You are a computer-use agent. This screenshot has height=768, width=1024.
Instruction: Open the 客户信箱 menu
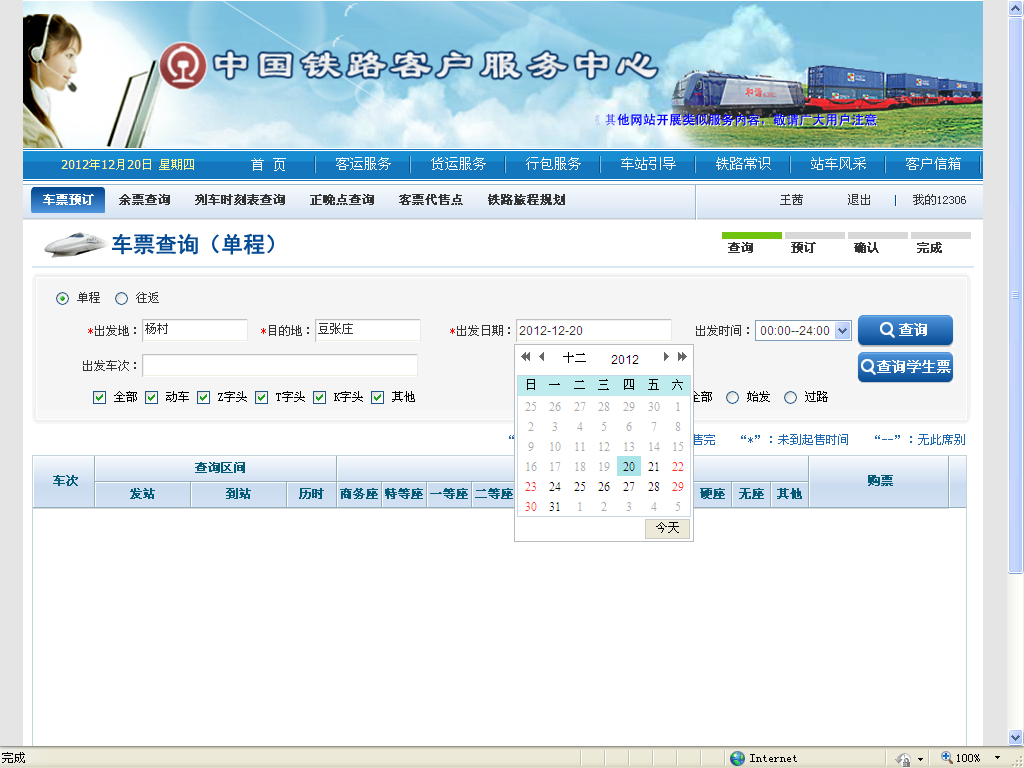tap(933, 164)
